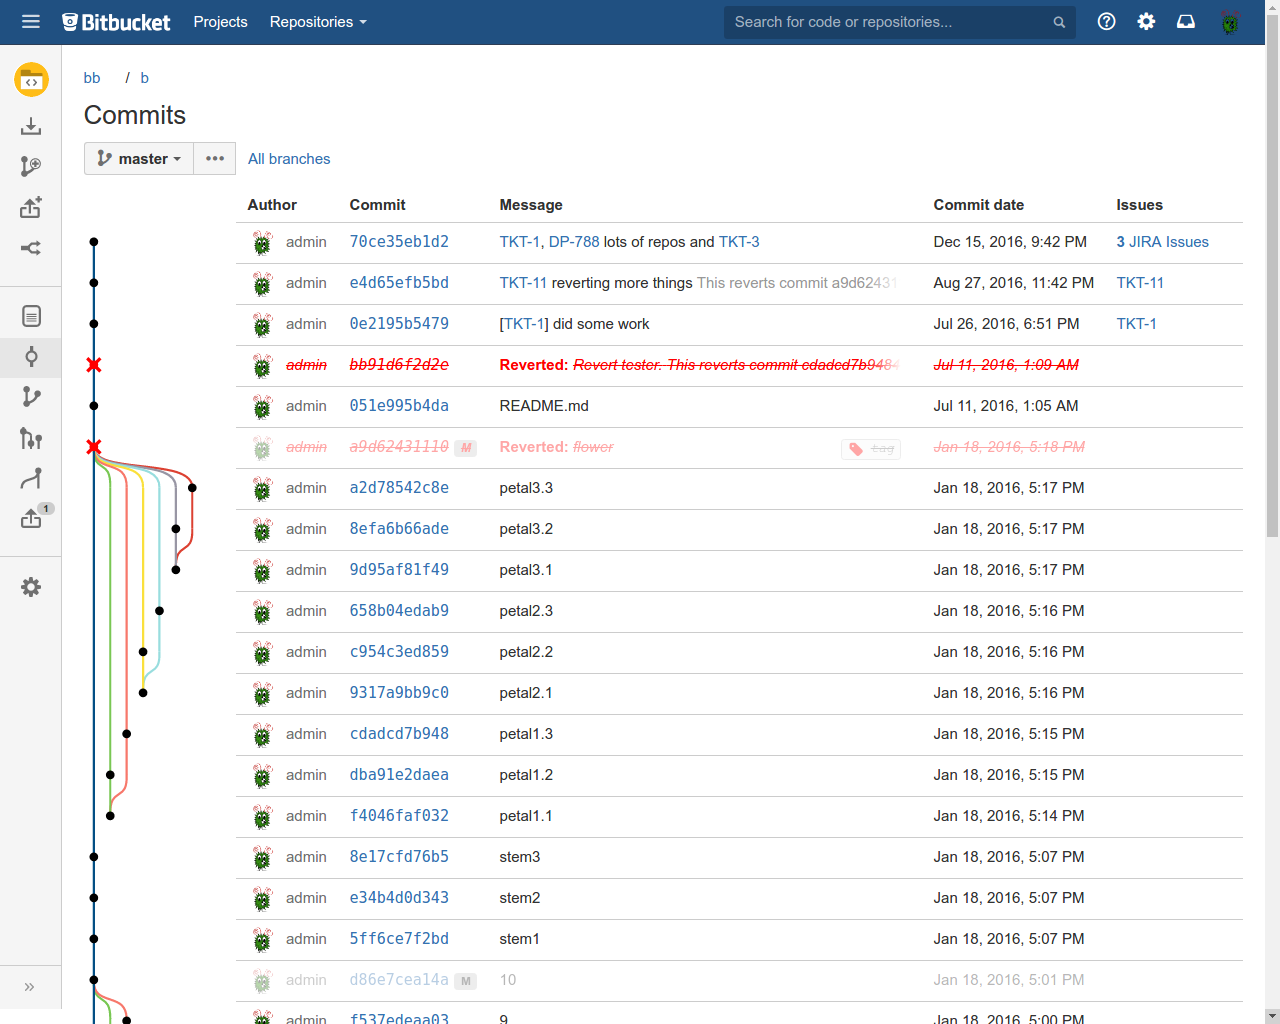Image resolution: width=1280 pixels, height=1024 pixels.
Task: Open Pull requests icon with badge 1
Action: [31, 518]
